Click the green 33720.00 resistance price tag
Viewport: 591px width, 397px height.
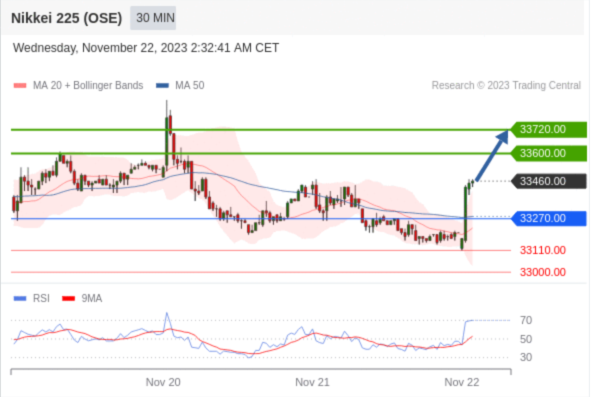pos(549,129)
